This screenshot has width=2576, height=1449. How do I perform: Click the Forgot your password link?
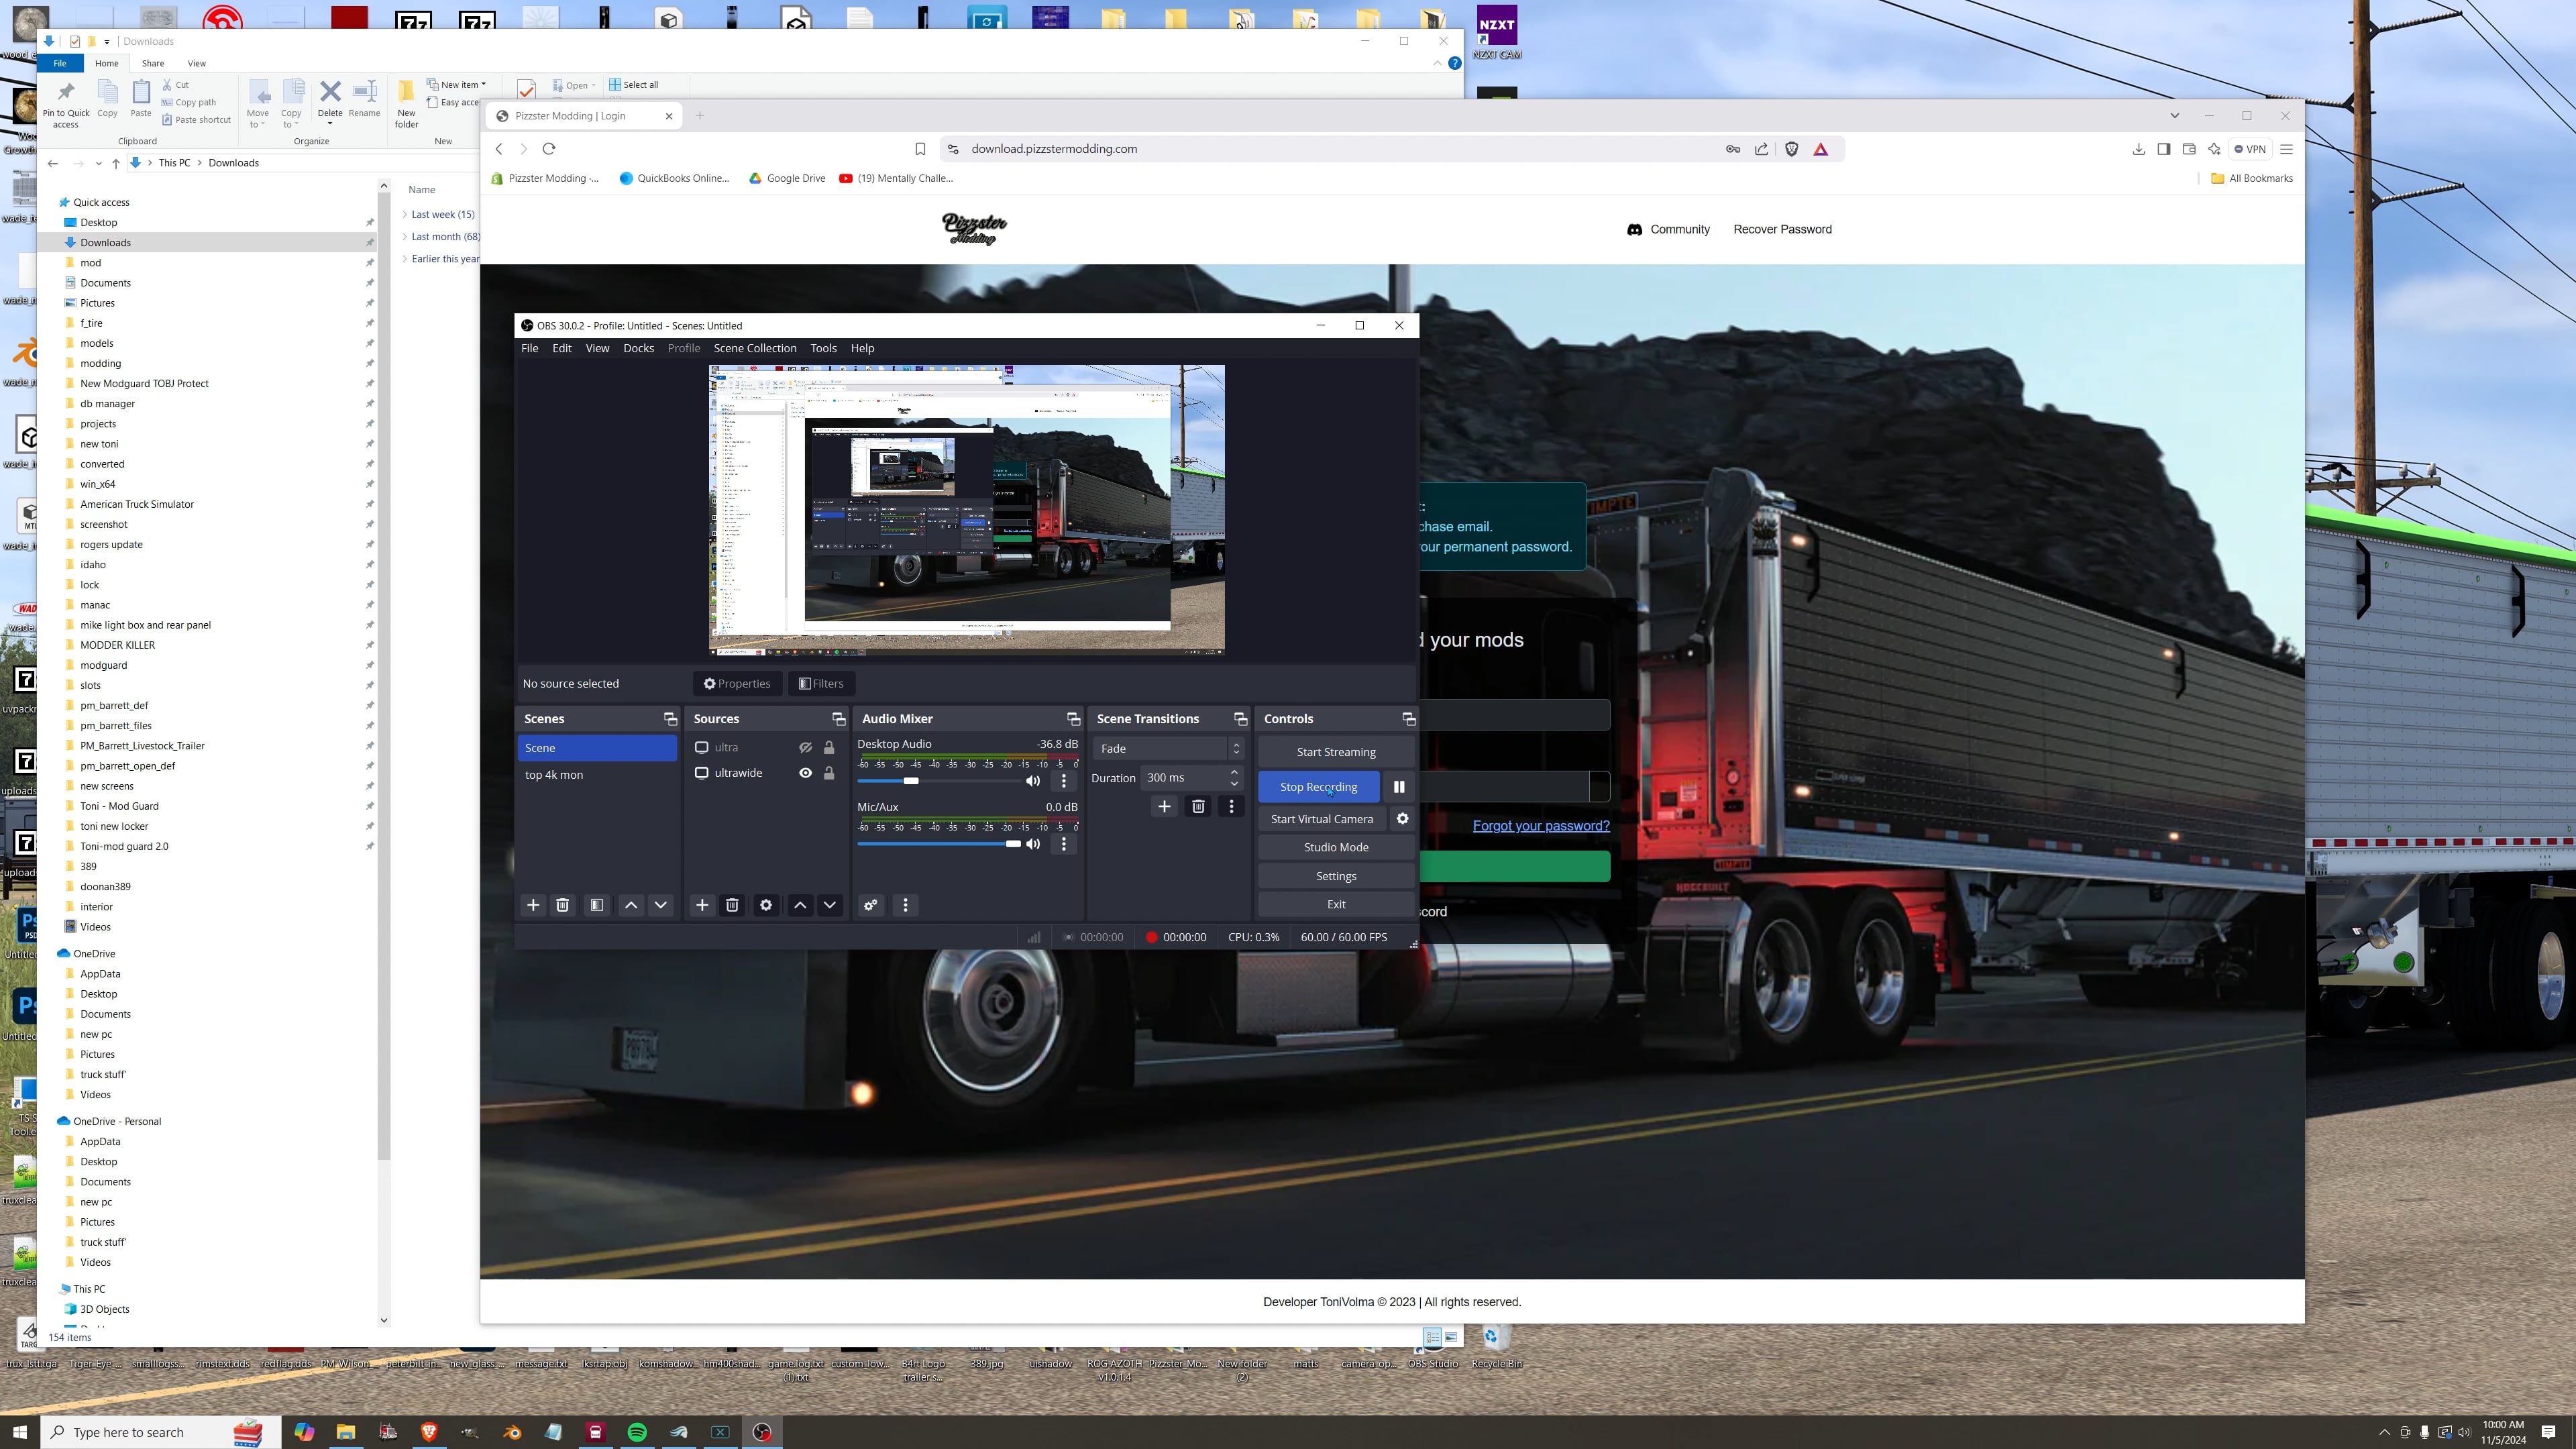(1541, 825)
